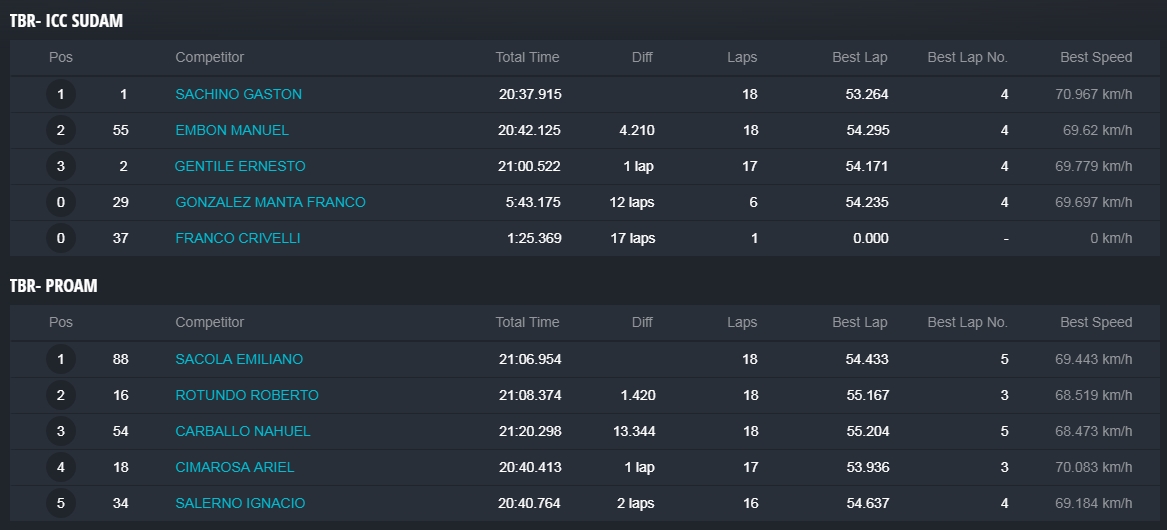1167x530 pixels.
Task: Open SACHINO GASTON competitor link
Action: (x=238, y=94)
